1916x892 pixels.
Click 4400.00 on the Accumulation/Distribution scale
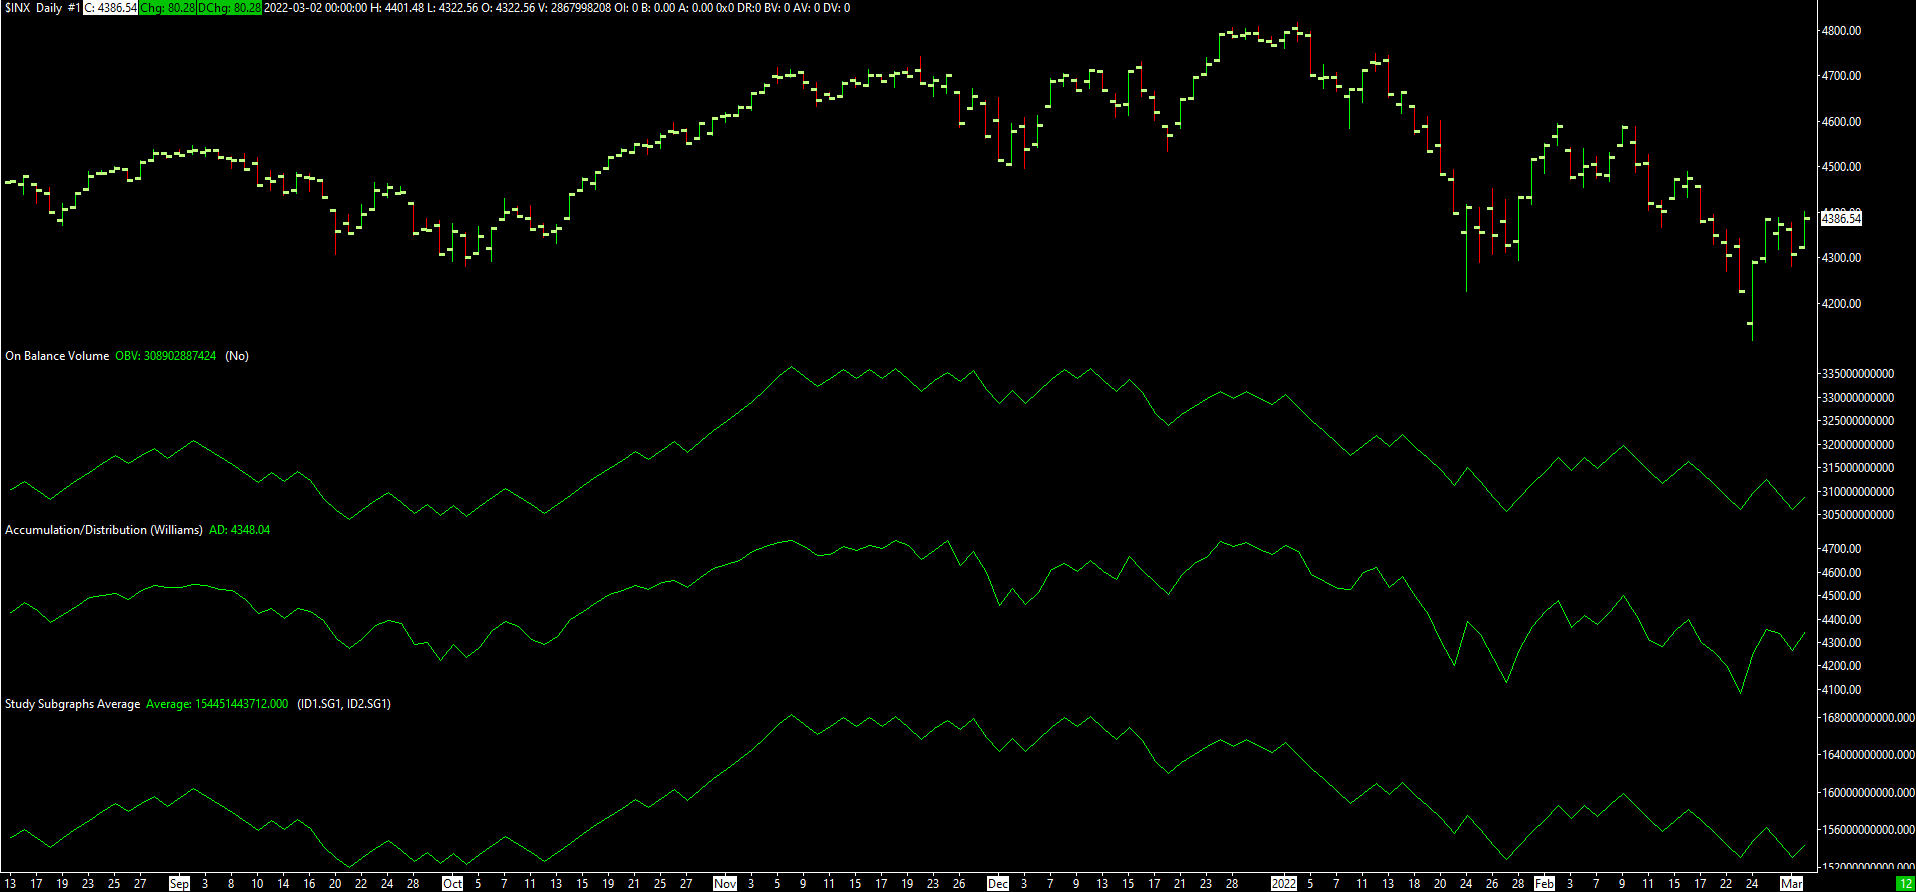point(1841,620)
